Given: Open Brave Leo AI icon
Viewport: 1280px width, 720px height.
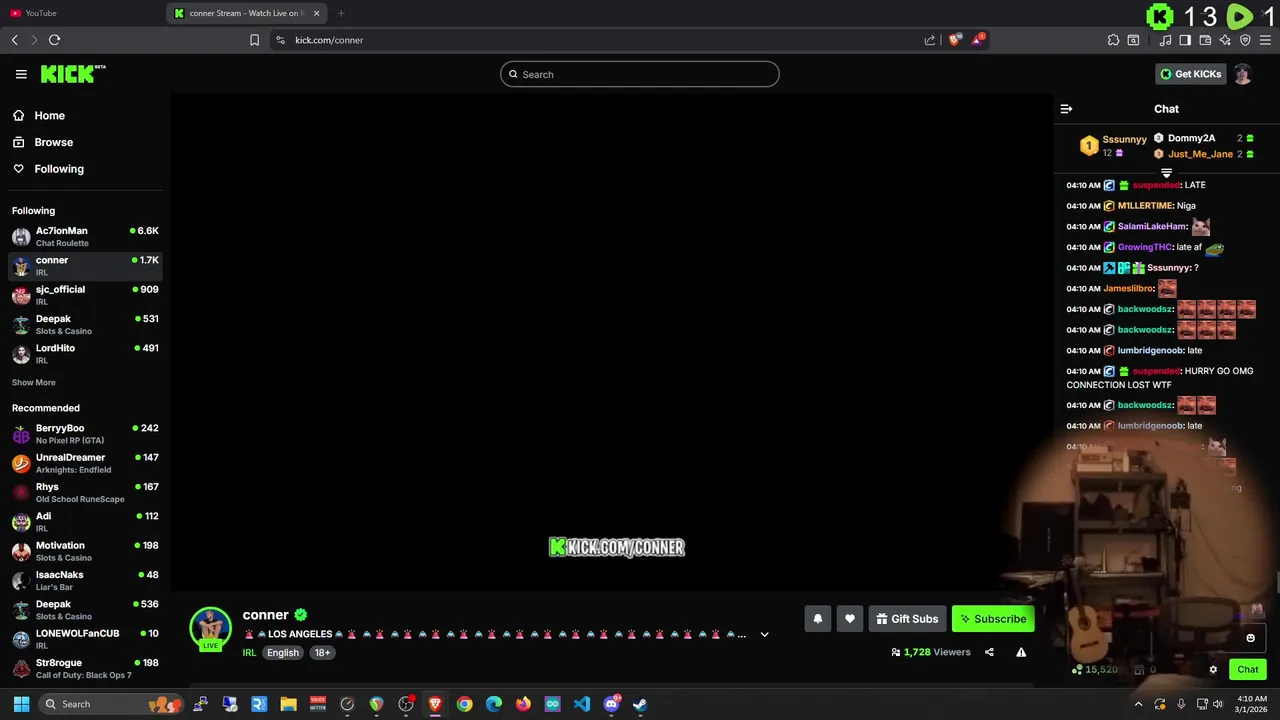Looking at the screenshot, I should [x=1225, y=40].
